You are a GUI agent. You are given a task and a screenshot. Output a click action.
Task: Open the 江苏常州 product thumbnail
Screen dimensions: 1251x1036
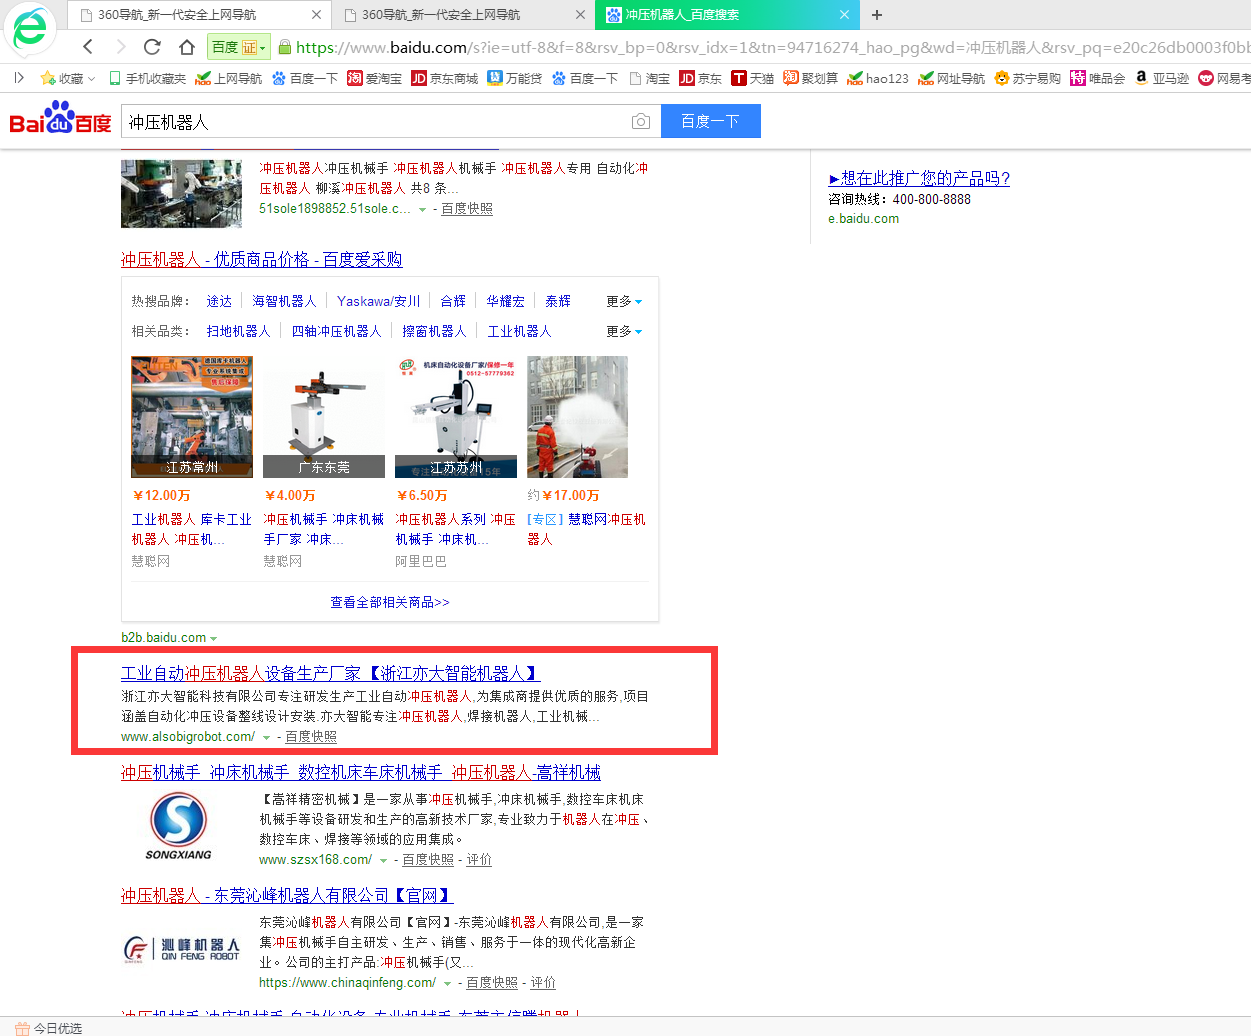click(192, 417)
